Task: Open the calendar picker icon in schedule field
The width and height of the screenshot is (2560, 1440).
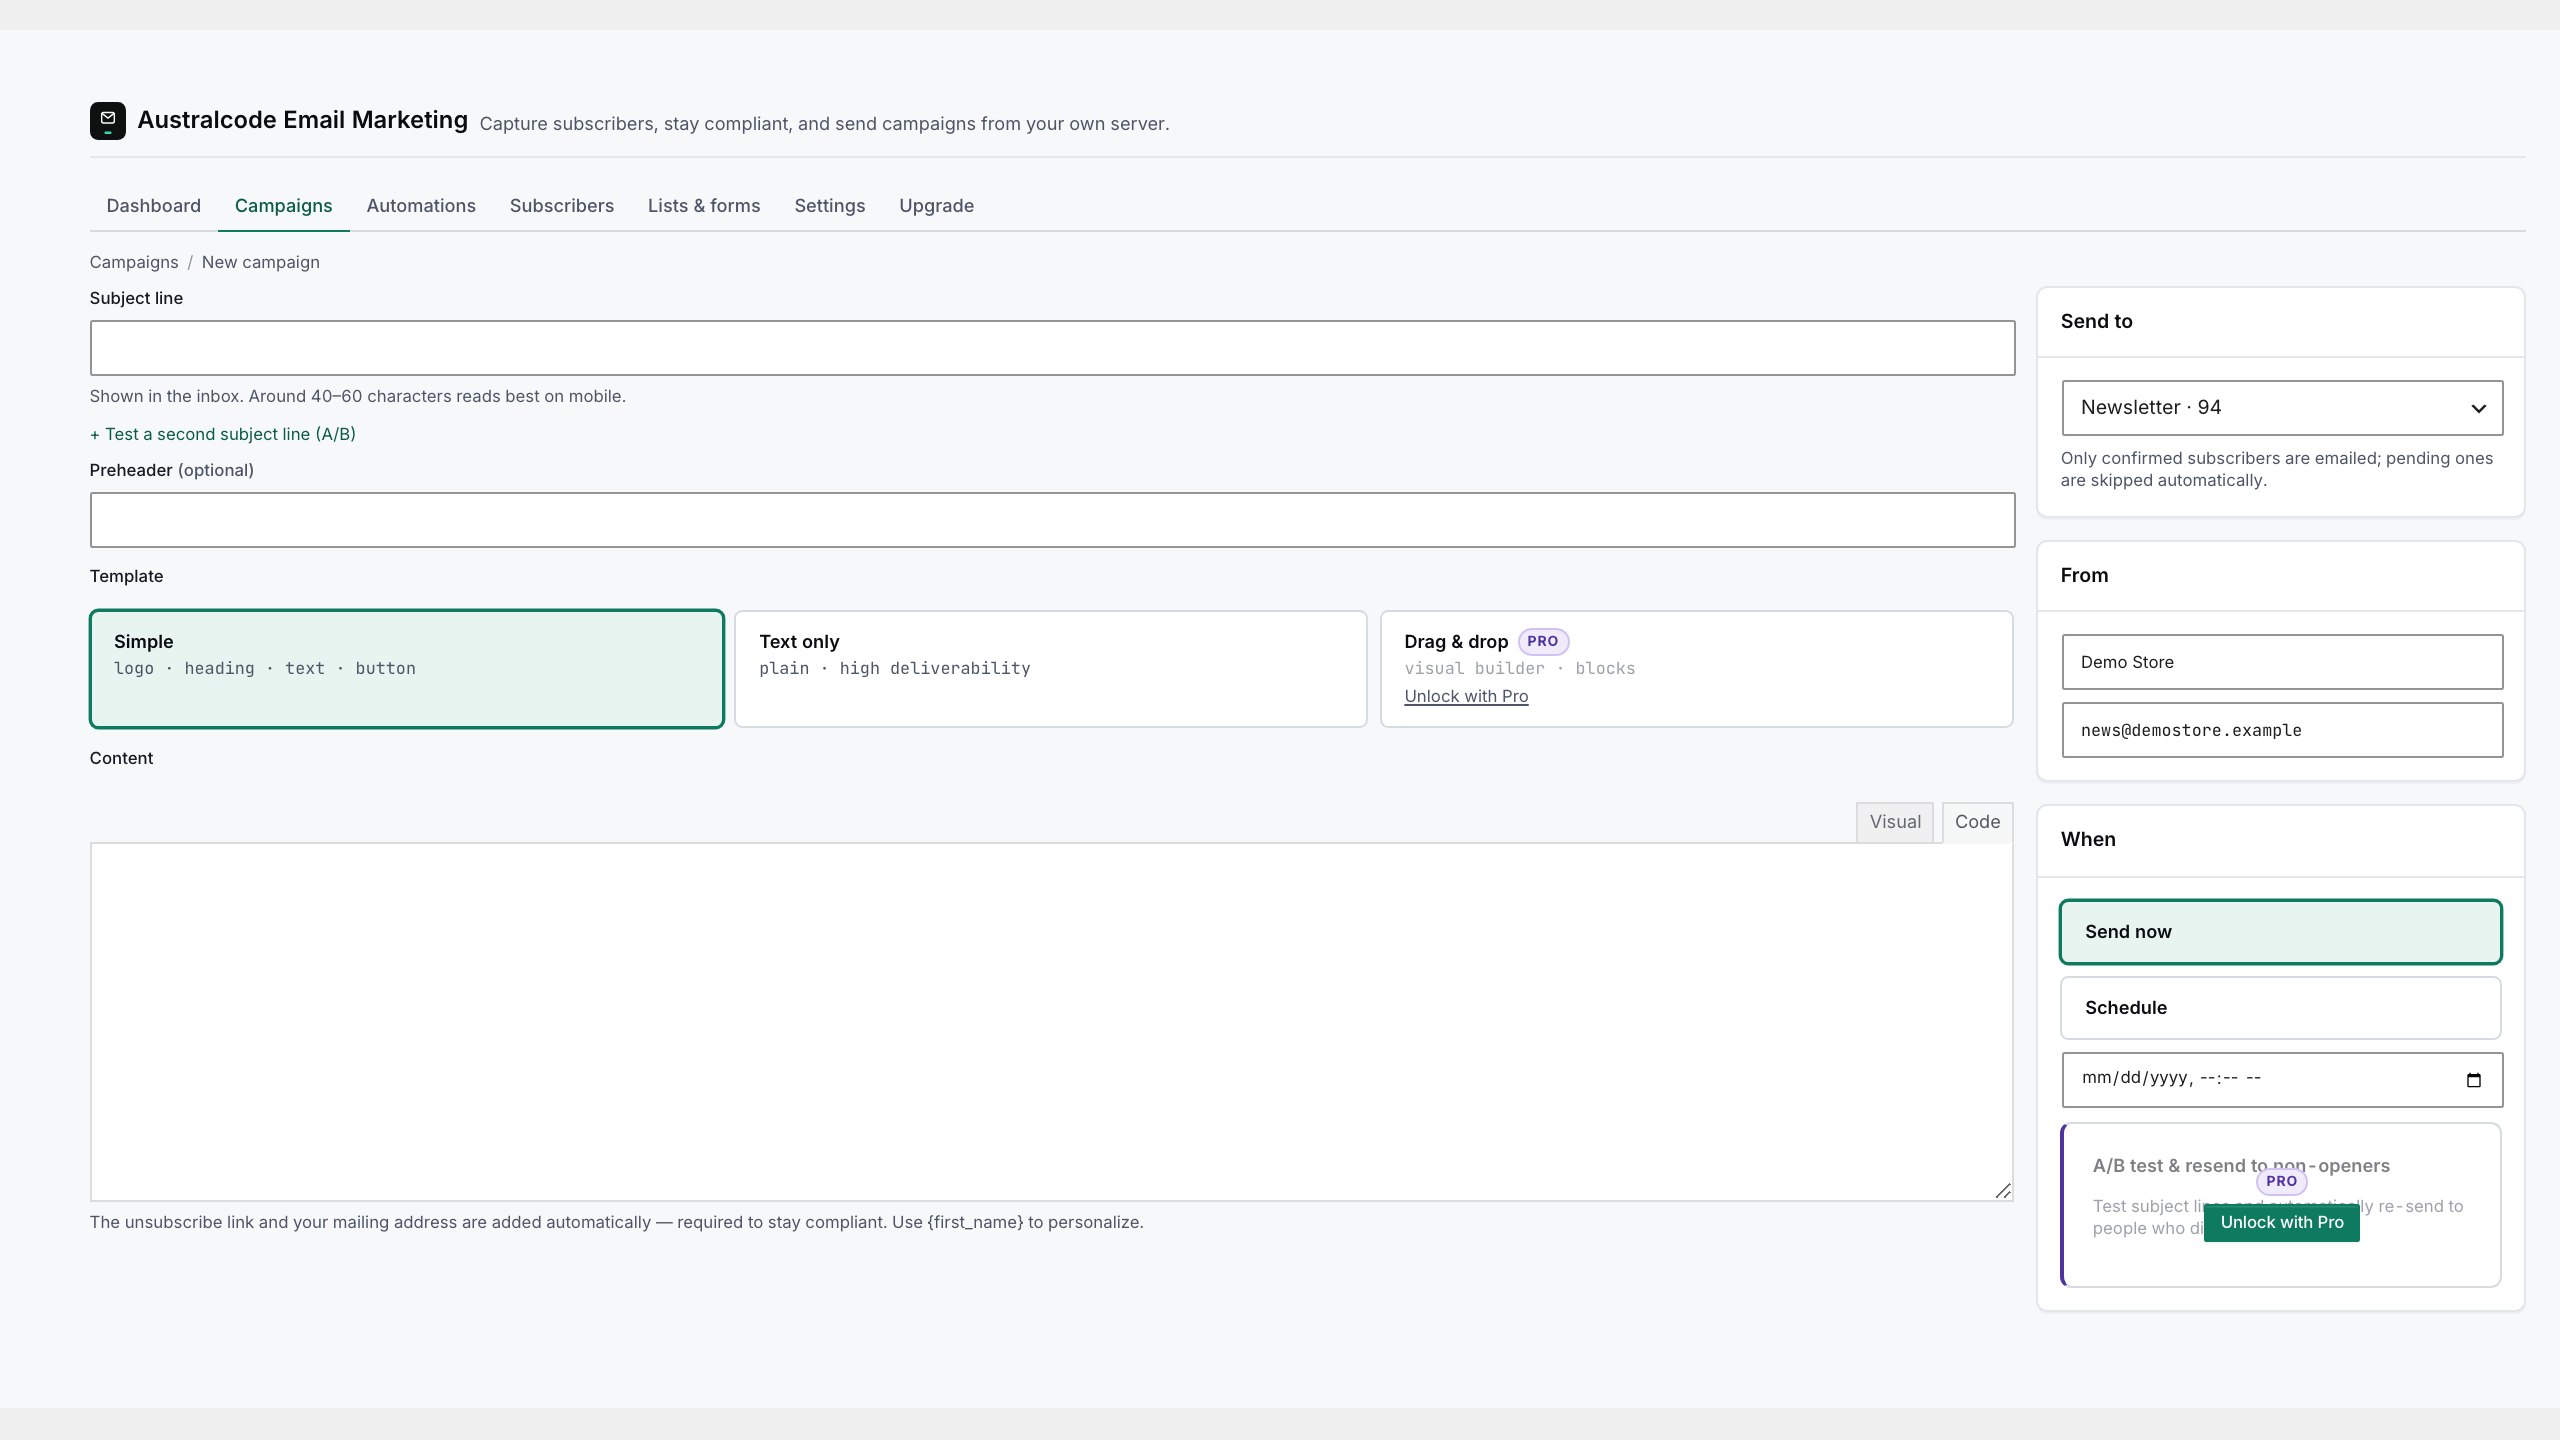Action: pos(2474,1080)
